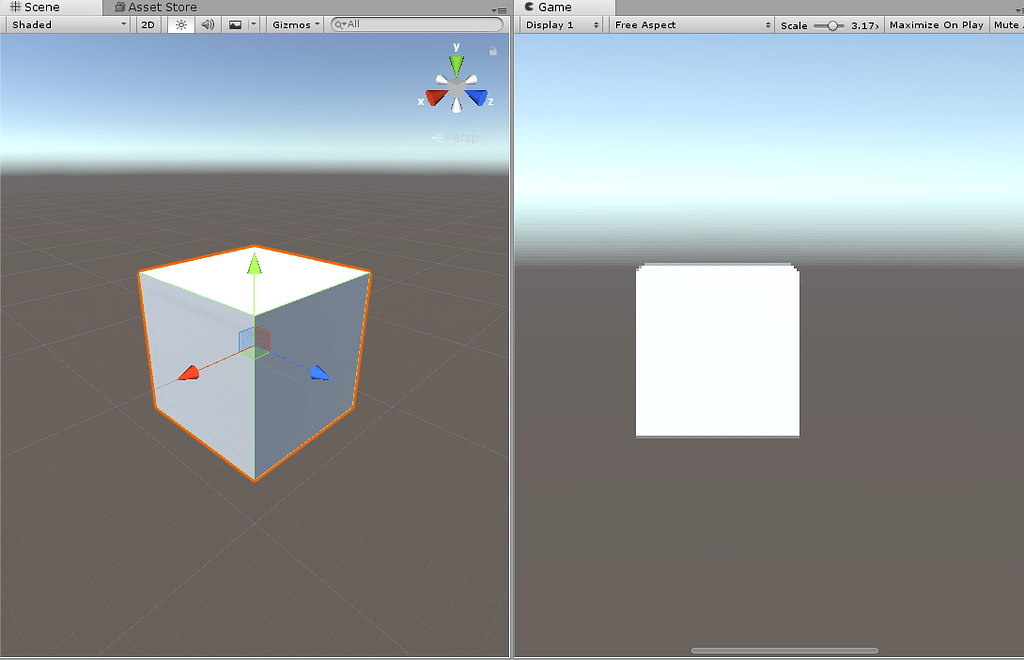Click the center cube of the scene gizmo
Image resolution: width=1024 pixels, height=660 pixels.
coord(457,89)
